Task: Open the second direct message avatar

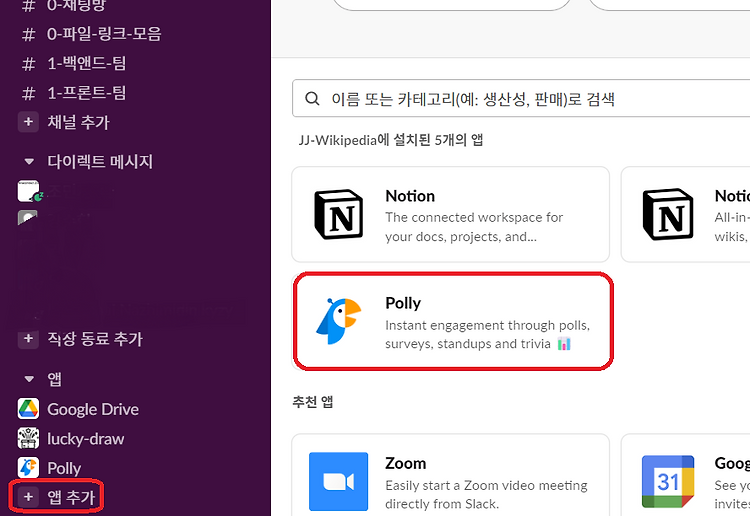Action: pos(28,218)
